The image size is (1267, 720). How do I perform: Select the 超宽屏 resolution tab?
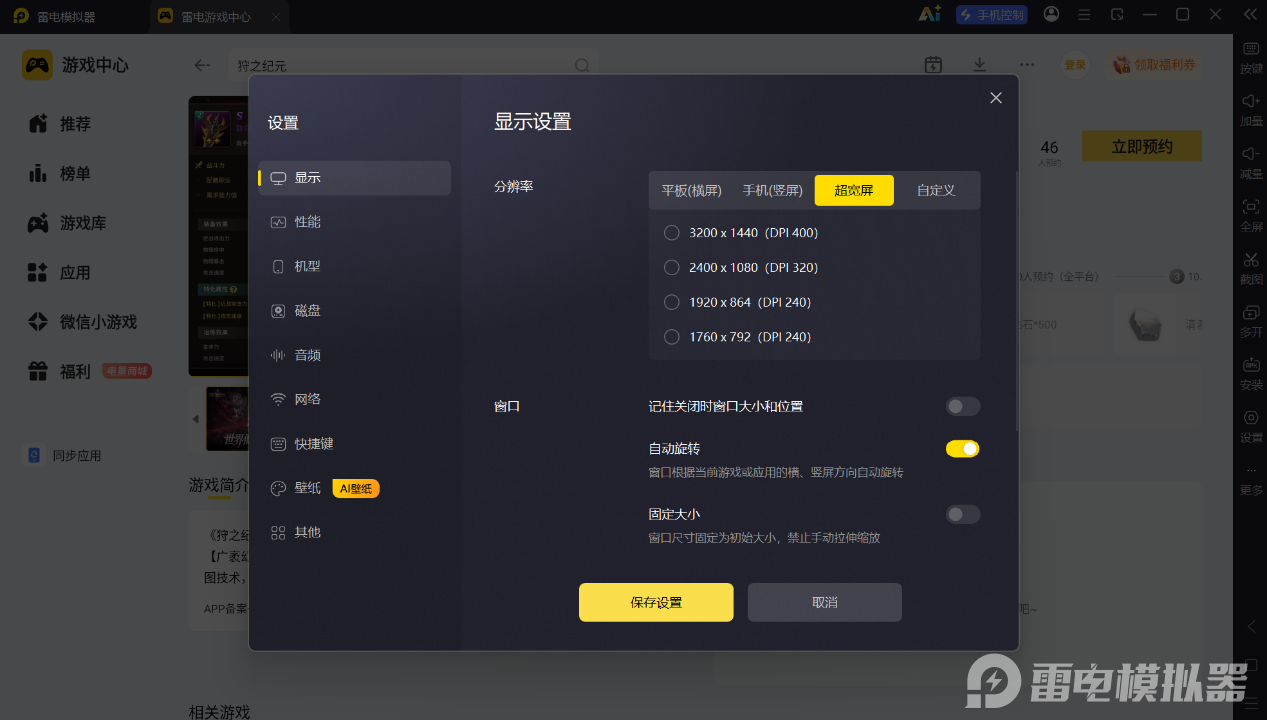[x=854, y=190]
